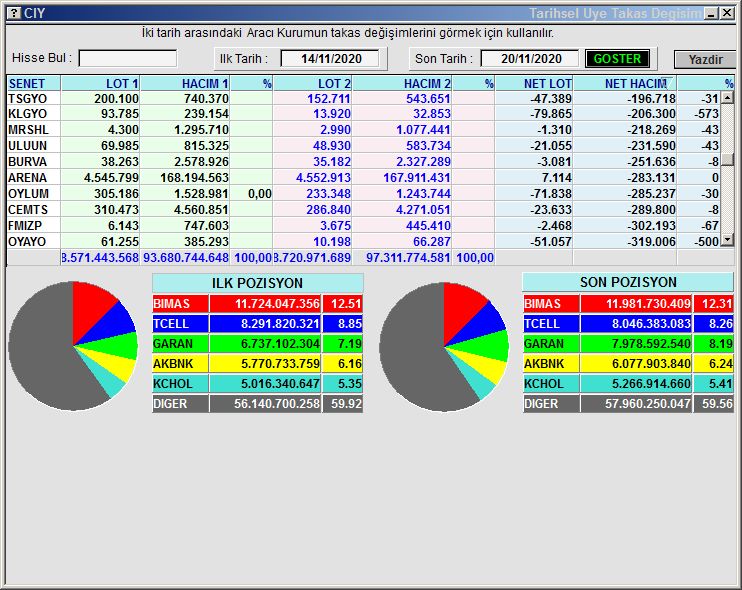The image size is (742, 590).
Task: Sort by HACIM 2 column header
Action: point(402,83)
